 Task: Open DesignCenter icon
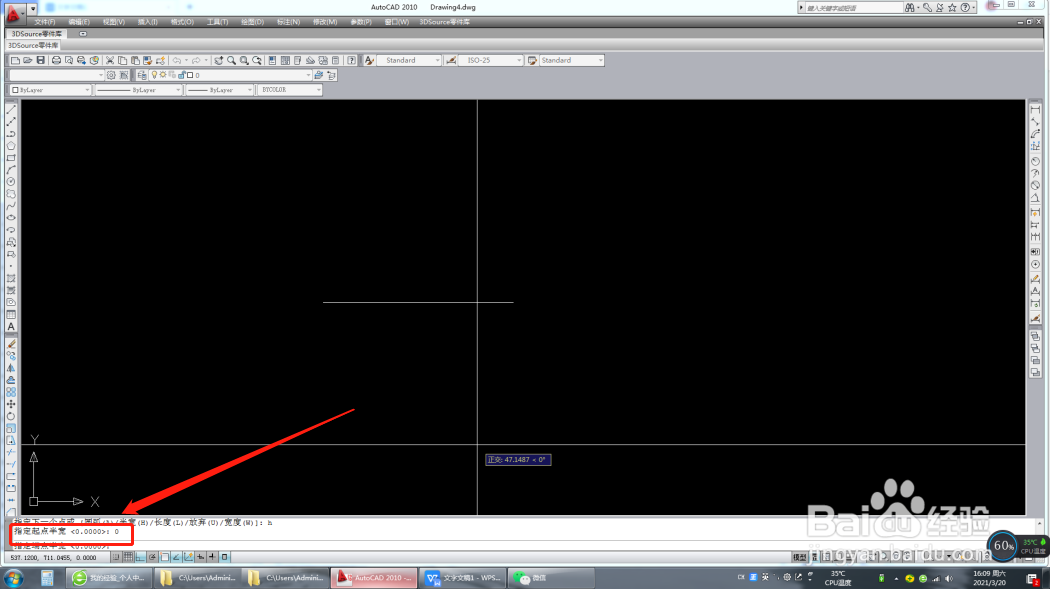pyautogui.click(x=285, y=60)
